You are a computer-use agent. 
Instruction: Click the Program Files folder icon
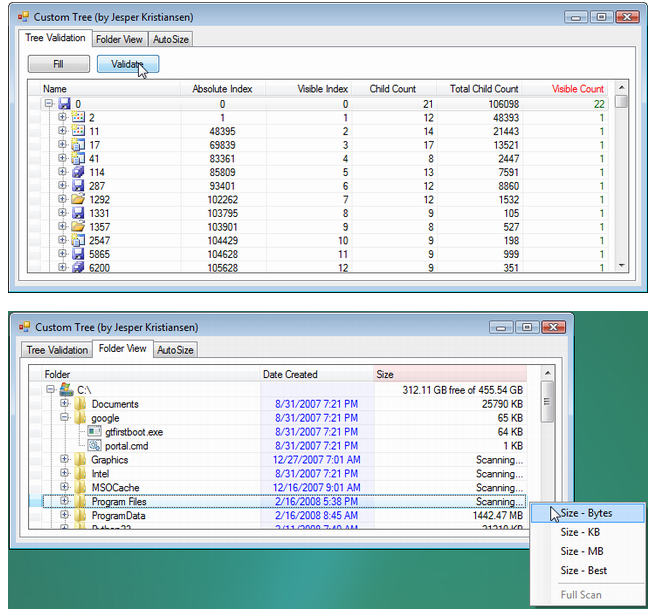(x=79, y=502)
